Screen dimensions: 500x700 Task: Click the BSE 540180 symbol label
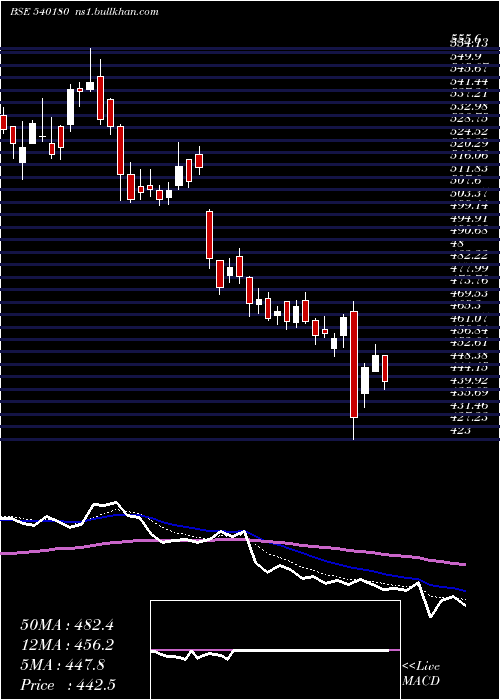coord(40,12)
